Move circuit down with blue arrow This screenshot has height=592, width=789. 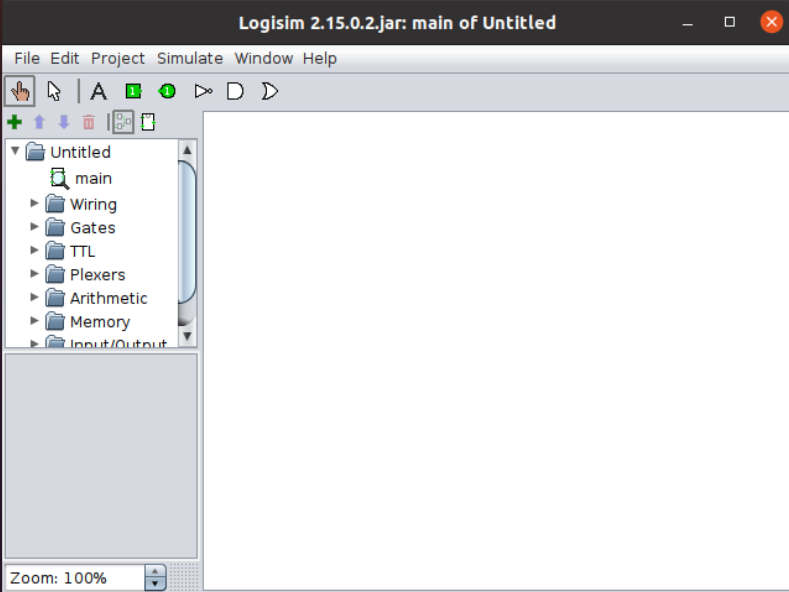coord(64,122)
